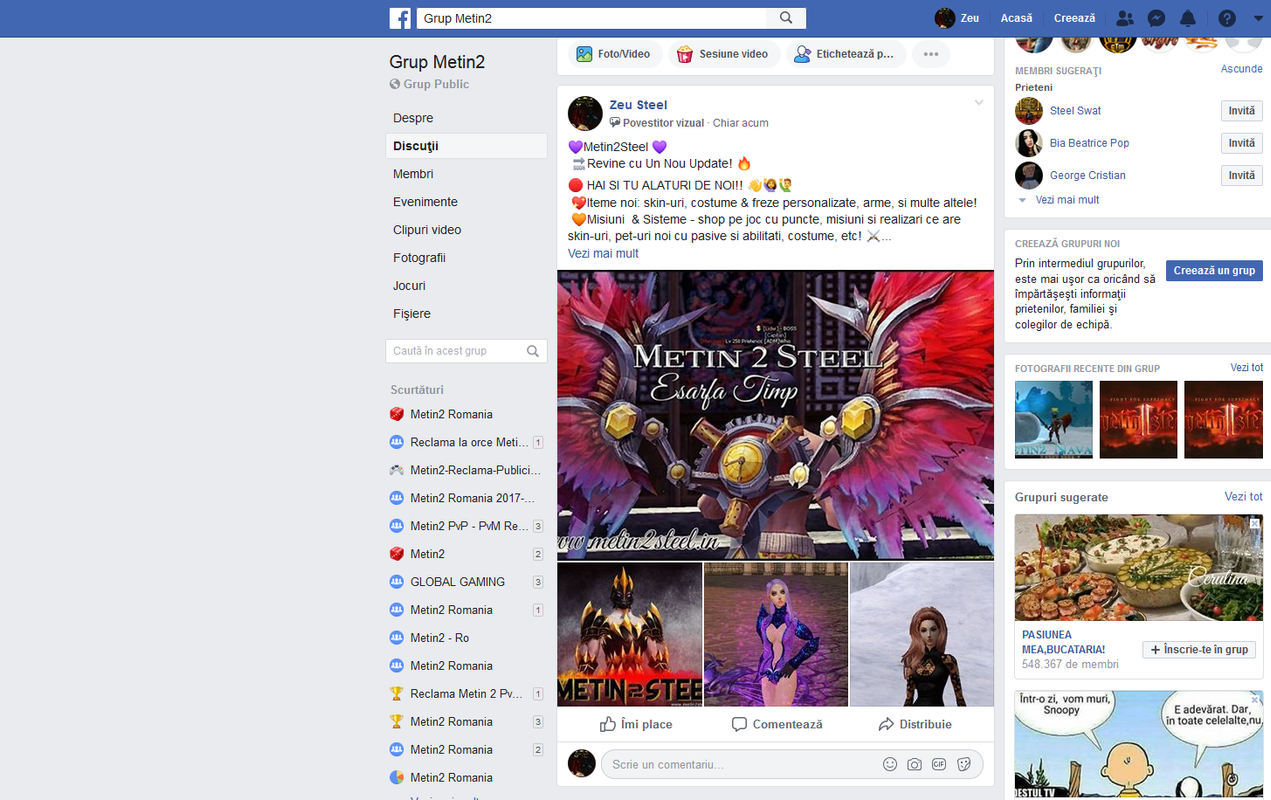Viewport: 1271px width, 800px height.
Task: Attach a photo with the camera icon
Action: coord(914,764)
